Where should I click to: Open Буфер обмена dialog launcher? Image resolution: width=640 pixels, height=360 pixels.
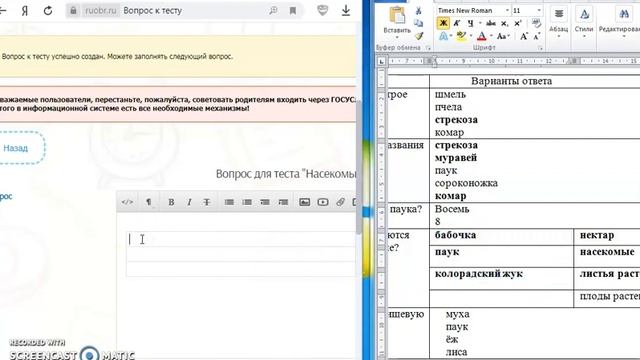pyautogui.click(x=428, y=48)
